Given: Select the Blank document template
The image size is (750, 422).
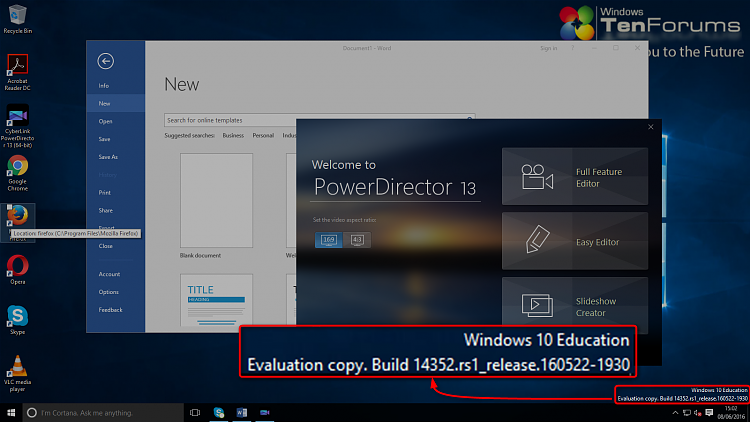Looking at the screenshot, I should [216, 206].
